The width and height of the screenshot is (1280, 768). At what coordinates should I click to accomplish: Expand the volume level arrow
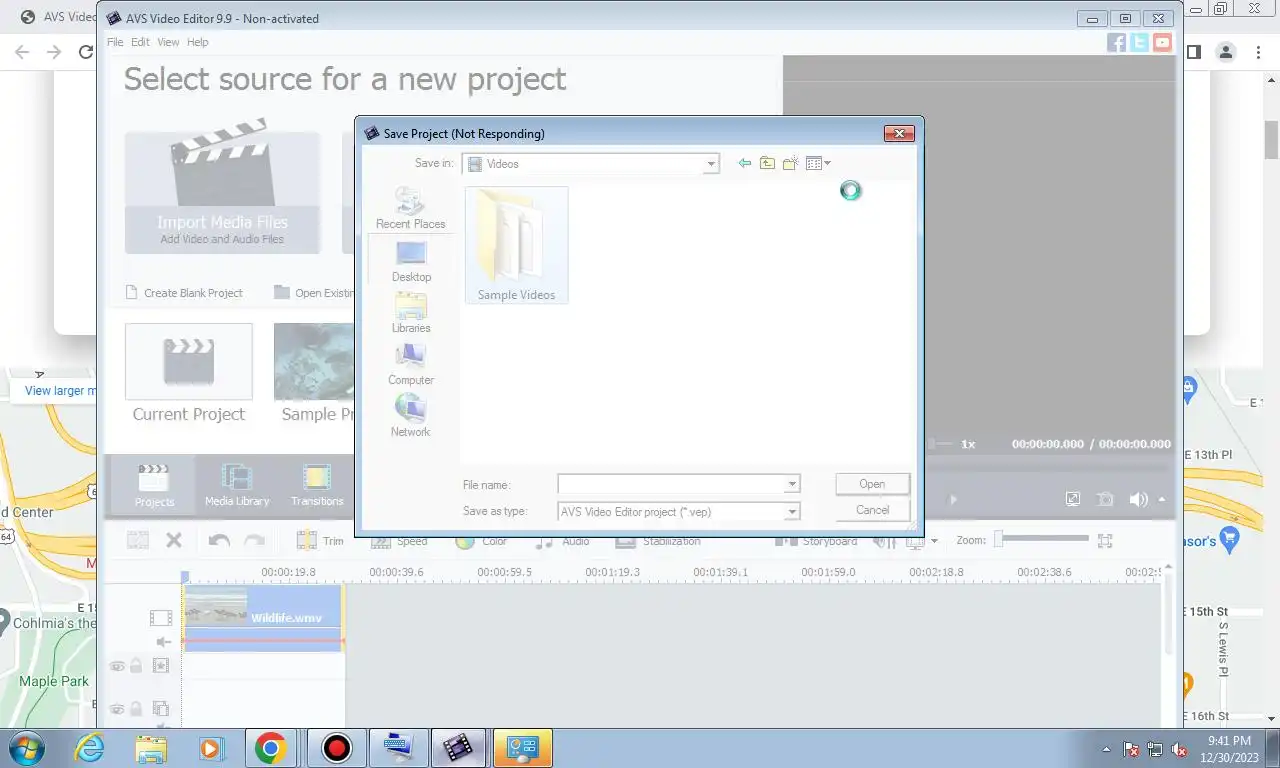coord(1162,499)
